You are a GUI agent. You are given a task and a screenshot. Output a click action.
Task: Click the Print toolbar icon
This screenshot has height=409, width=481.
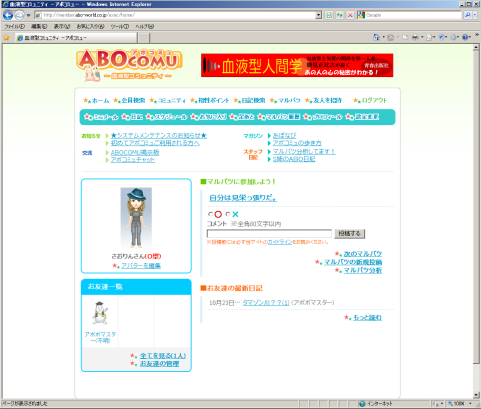click(x=415, y=37)
